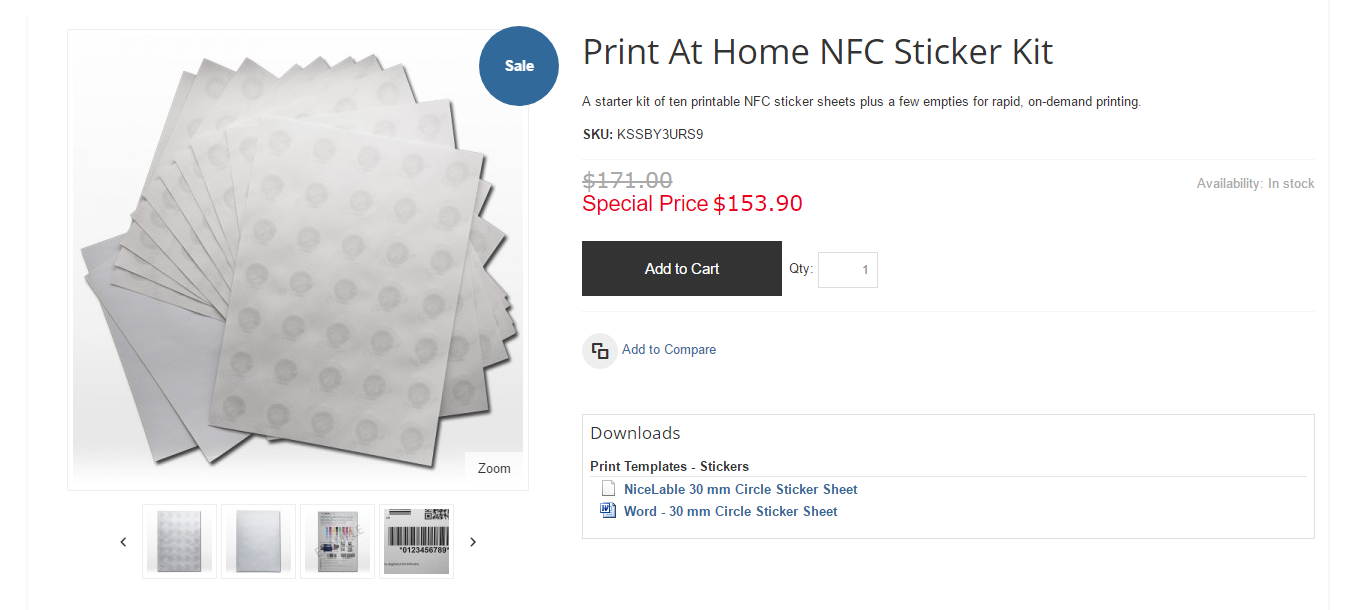Click the Print At Home NFC Sticker Kit title
Viewport: 1355px width, 610px height.
click(x=818, y=52)
